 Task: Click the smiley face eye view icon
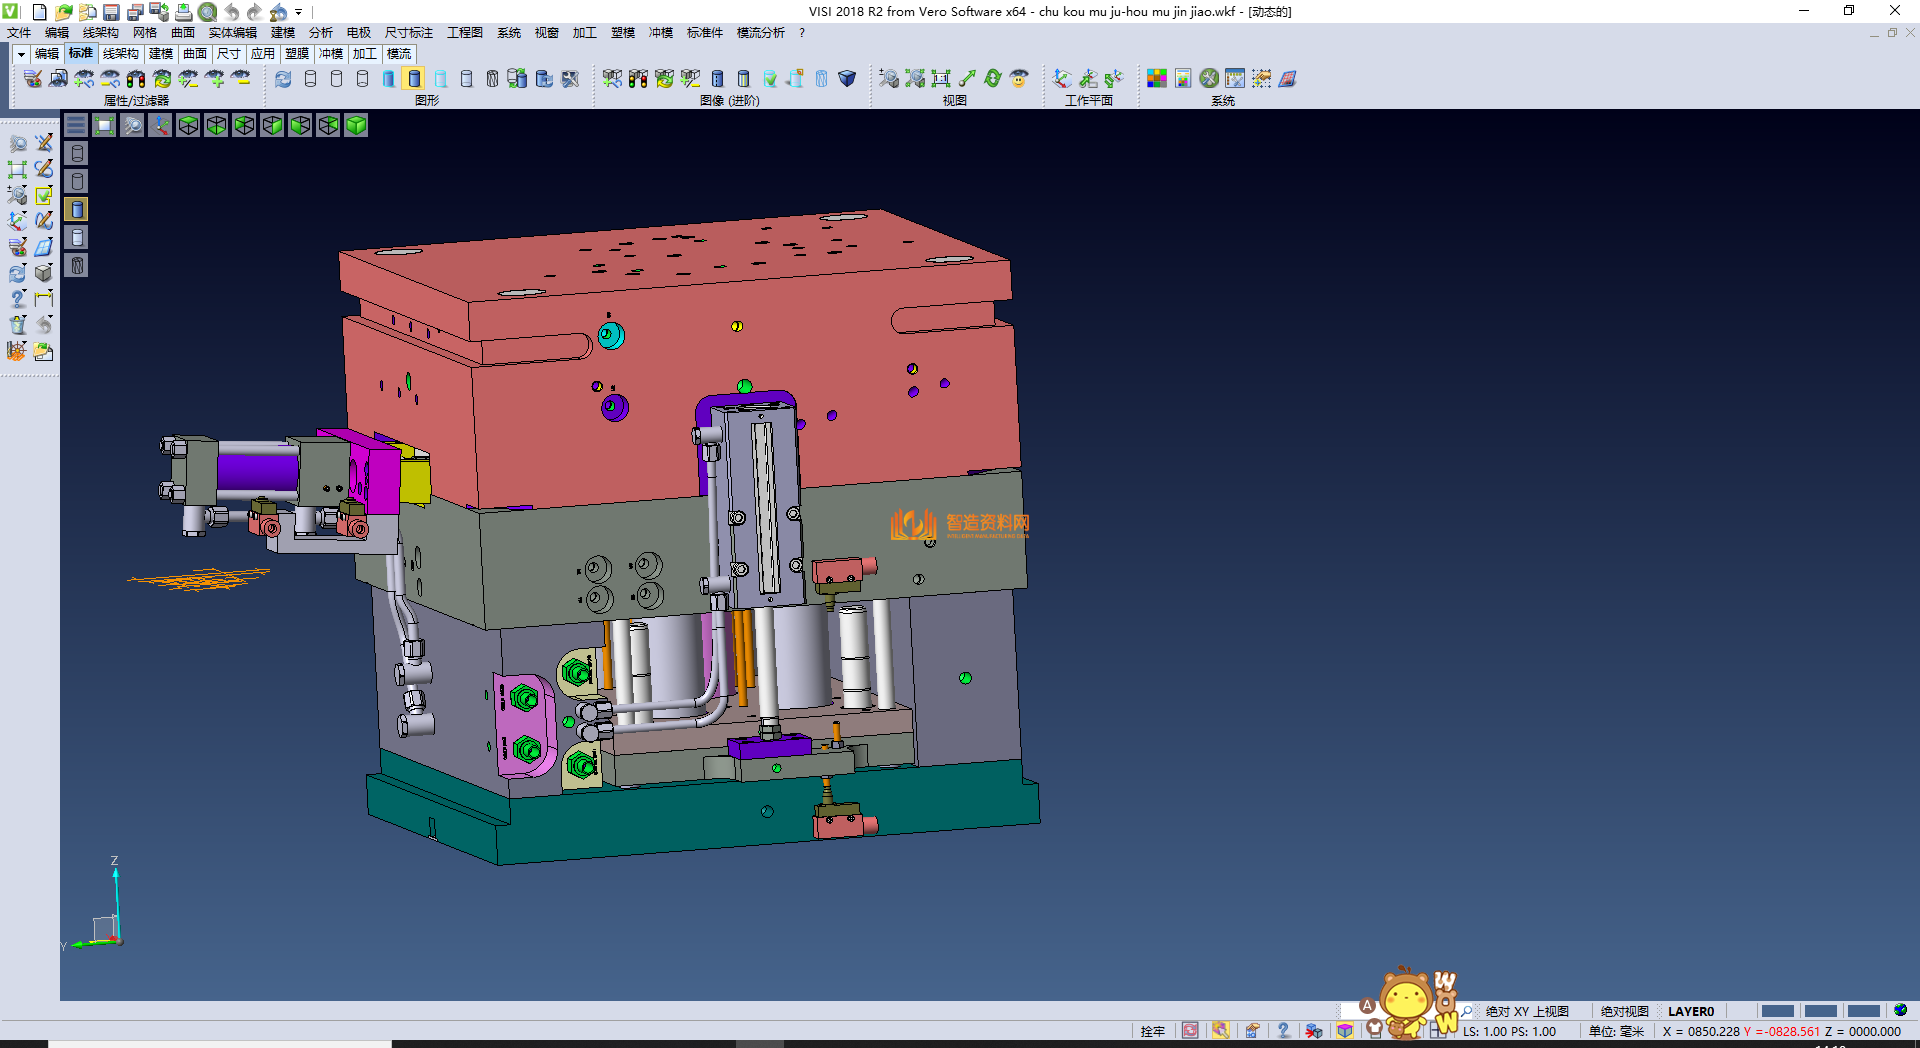pyautogui.click(x=1019, y=78)
